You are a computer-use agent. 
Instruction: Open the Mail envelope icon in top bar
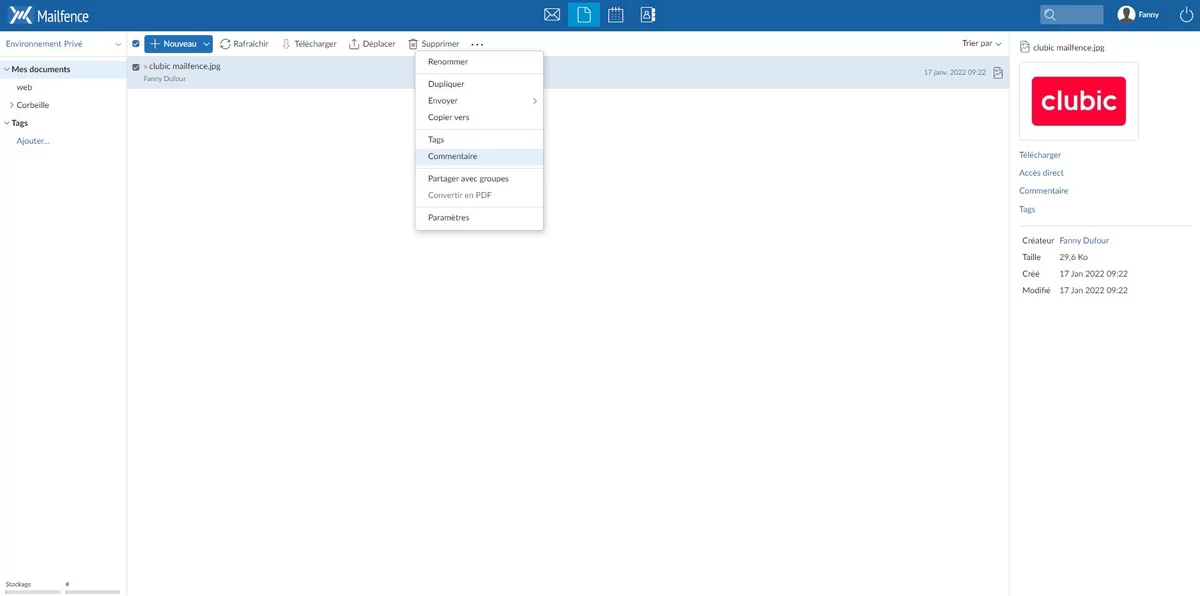[551, 15]
